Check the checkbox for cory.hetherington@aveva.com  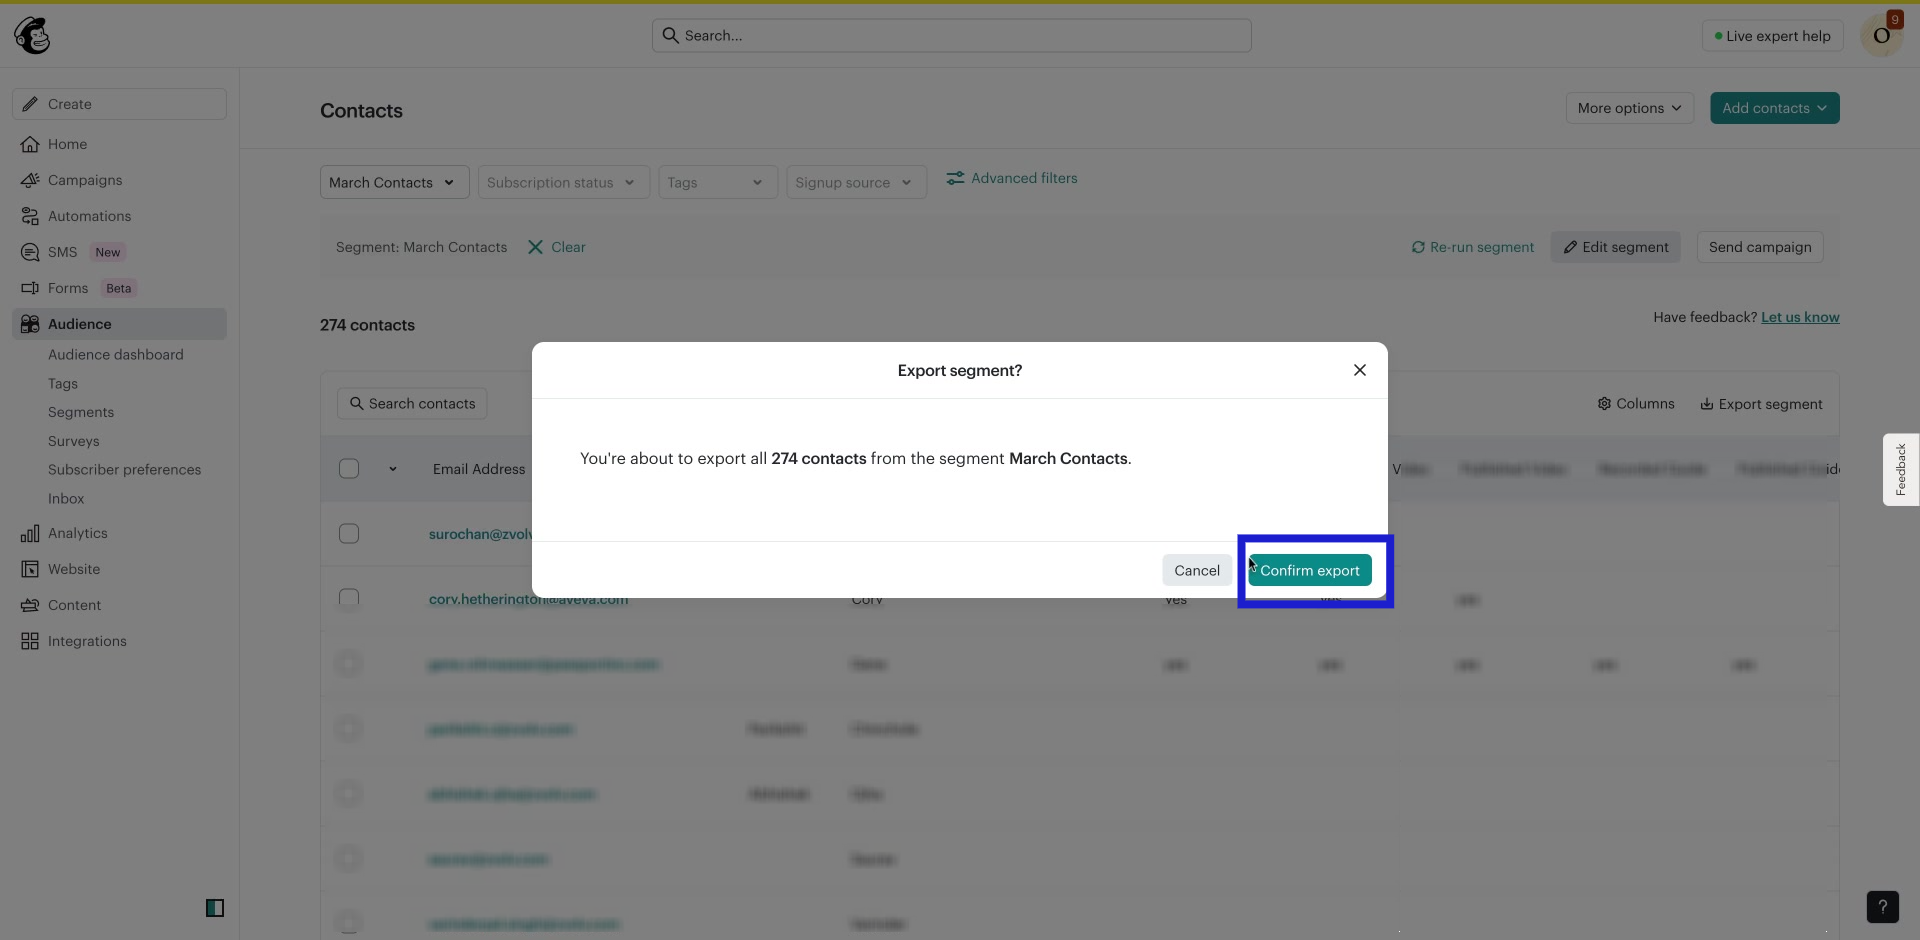[349, 598]
